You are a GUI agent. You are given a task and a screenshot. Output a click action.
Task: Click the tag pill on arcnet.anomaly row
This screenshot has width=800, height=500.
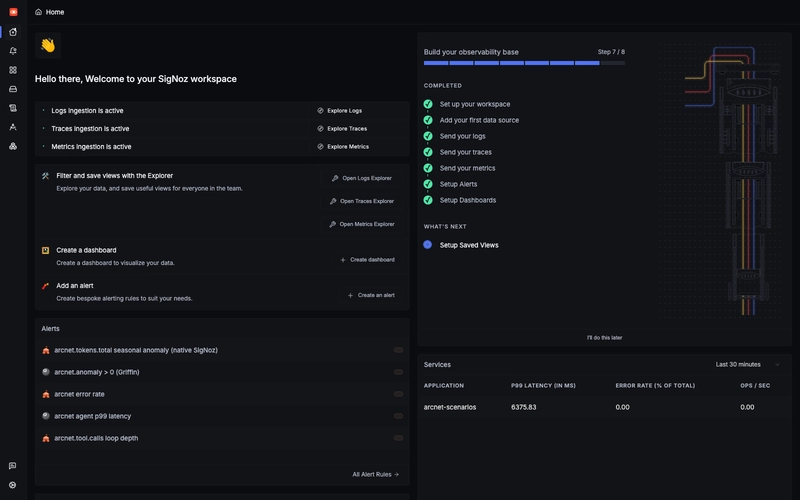(x=398, y=372)
